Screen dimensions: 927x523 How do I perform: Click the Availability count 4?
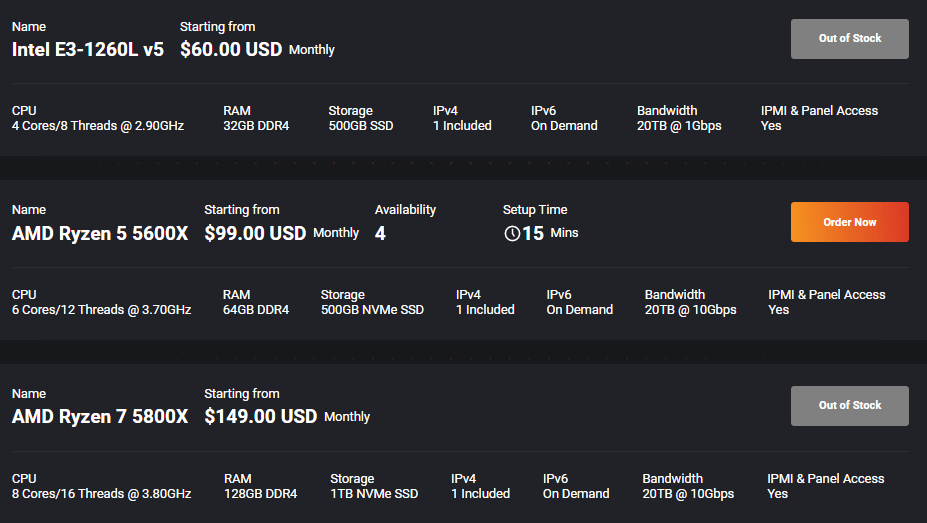pos(380,233)
